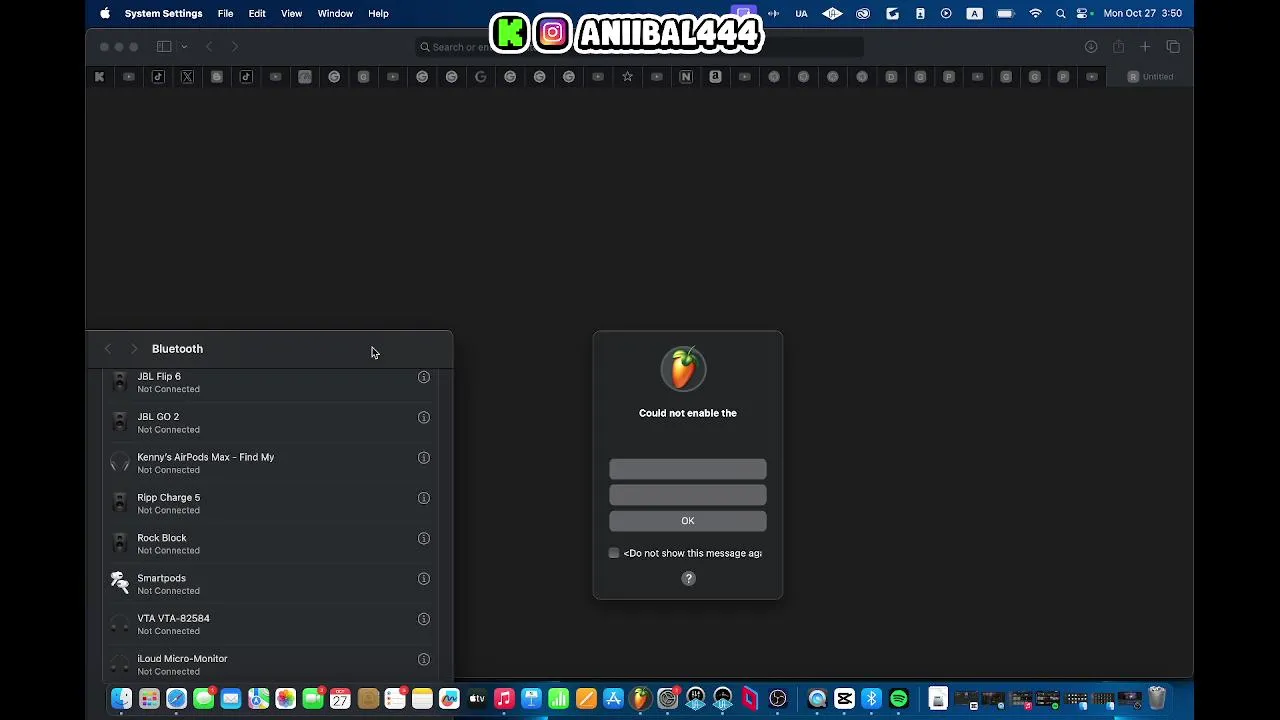Click the help question mark in FL Studio dialog
The image size is (1280, 720).
[688, 578]
